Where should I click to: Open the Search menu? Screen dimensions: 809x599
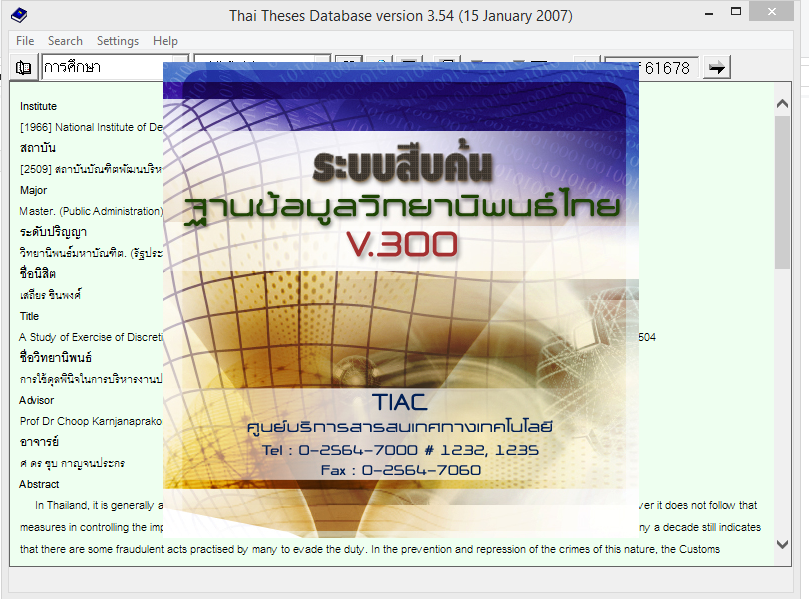tap(65, 41)
